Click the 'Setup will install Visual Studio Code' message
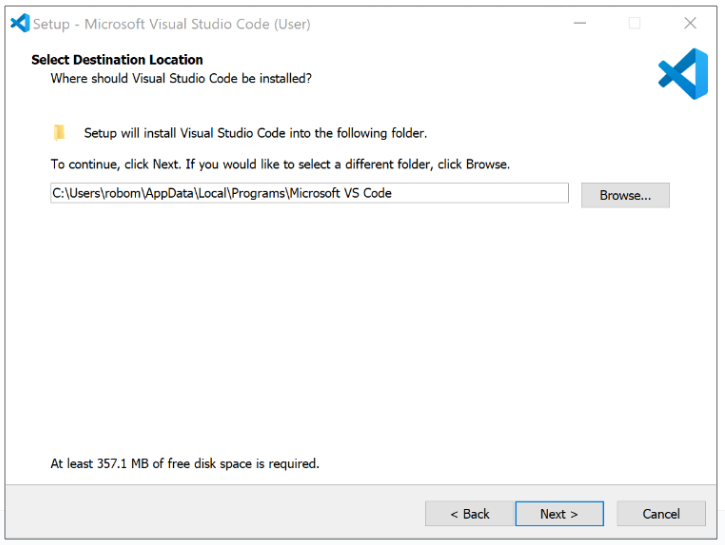 pos(255,133)
